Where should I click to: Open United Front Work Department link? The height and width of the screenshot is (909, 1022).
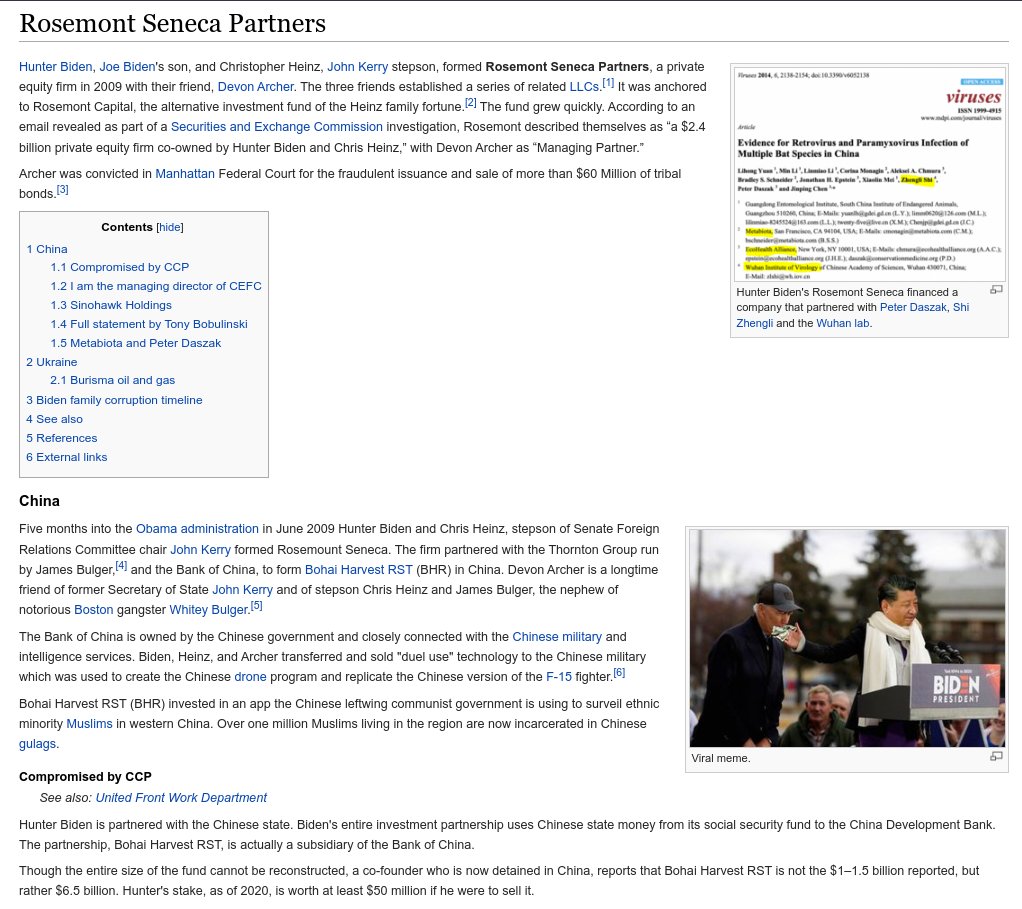181,798
